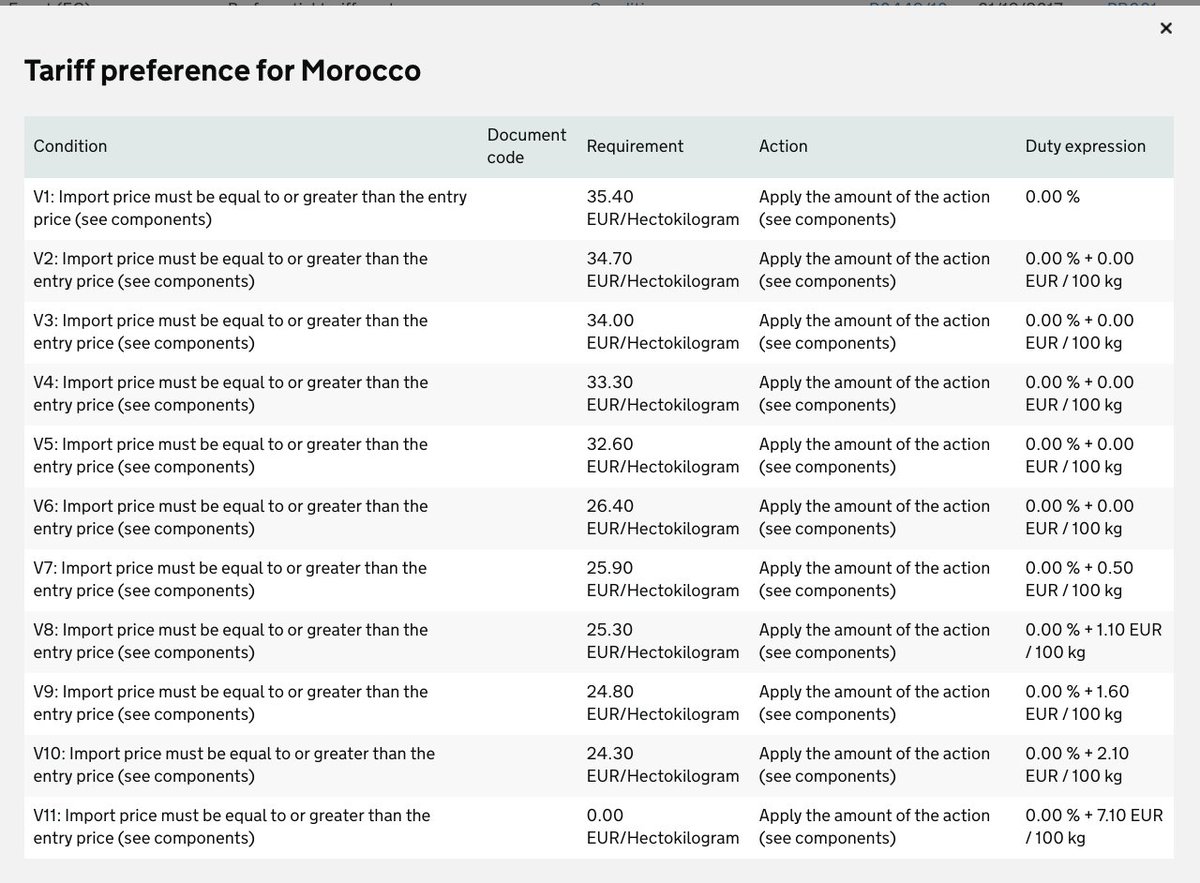This screenshot has height=883, width=1200.
Task: Click the Document code column header
Action: pyautogui.click(x=526, y=146)
